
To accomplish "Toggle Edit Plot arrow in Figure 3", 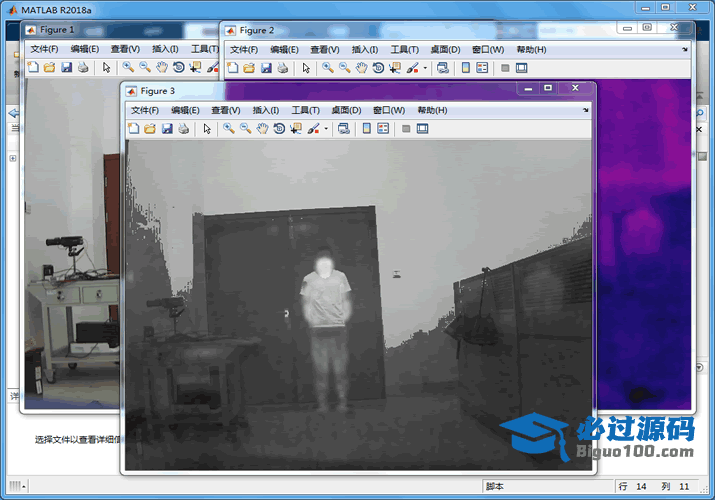I will [207, 128].
